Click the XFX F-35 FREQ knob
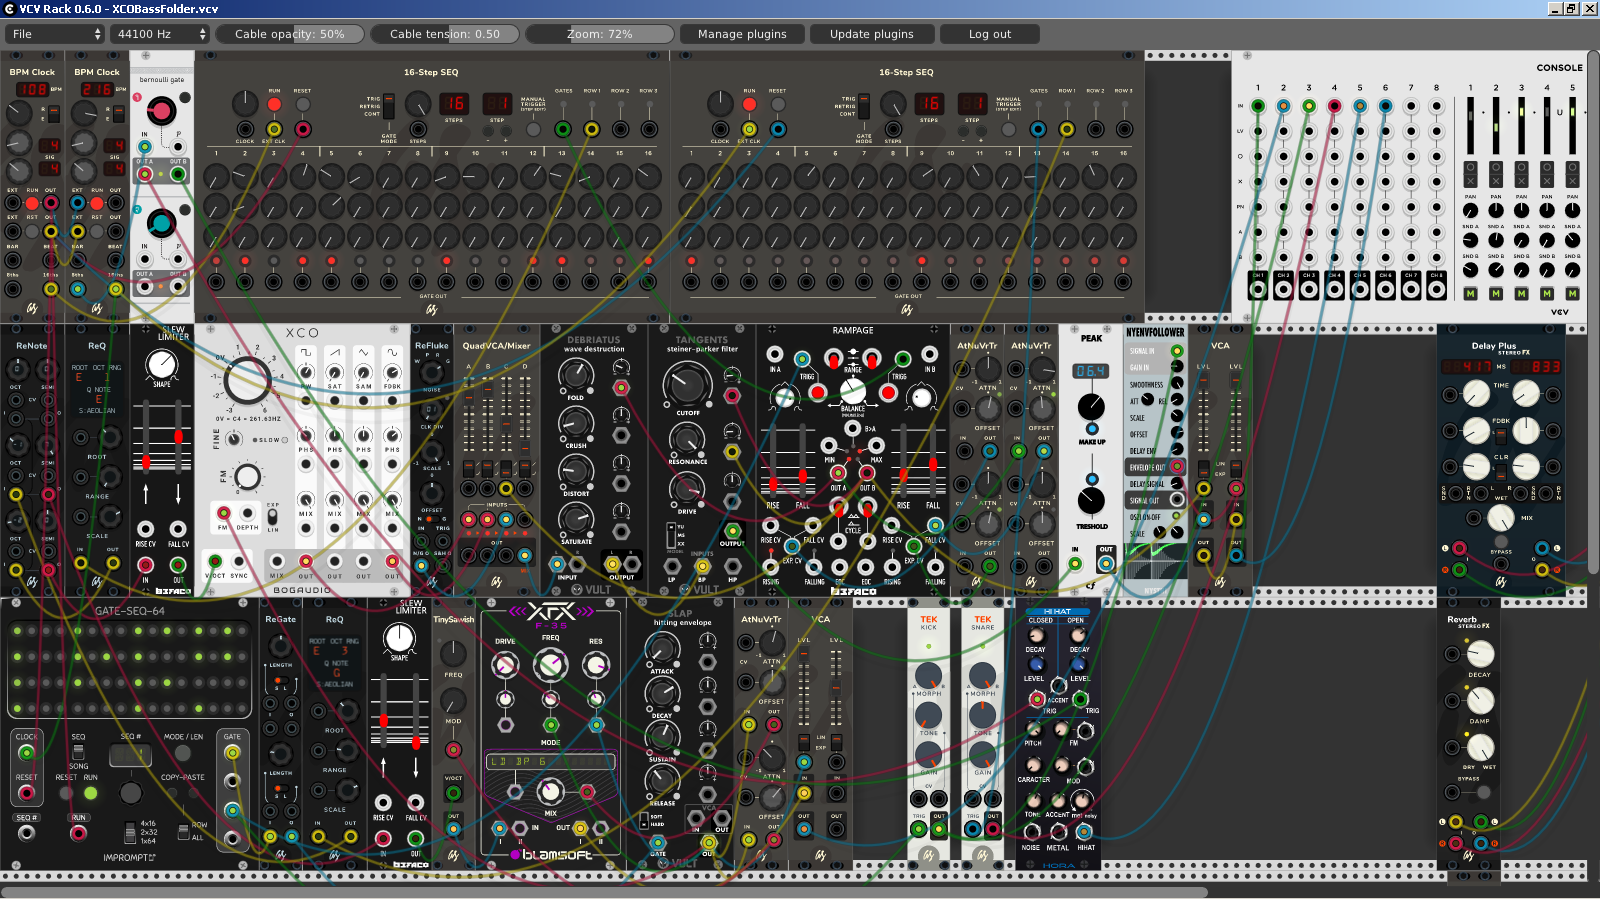Image resolution: width=1600 pixels, height=900 pixels. coord(550,664)
